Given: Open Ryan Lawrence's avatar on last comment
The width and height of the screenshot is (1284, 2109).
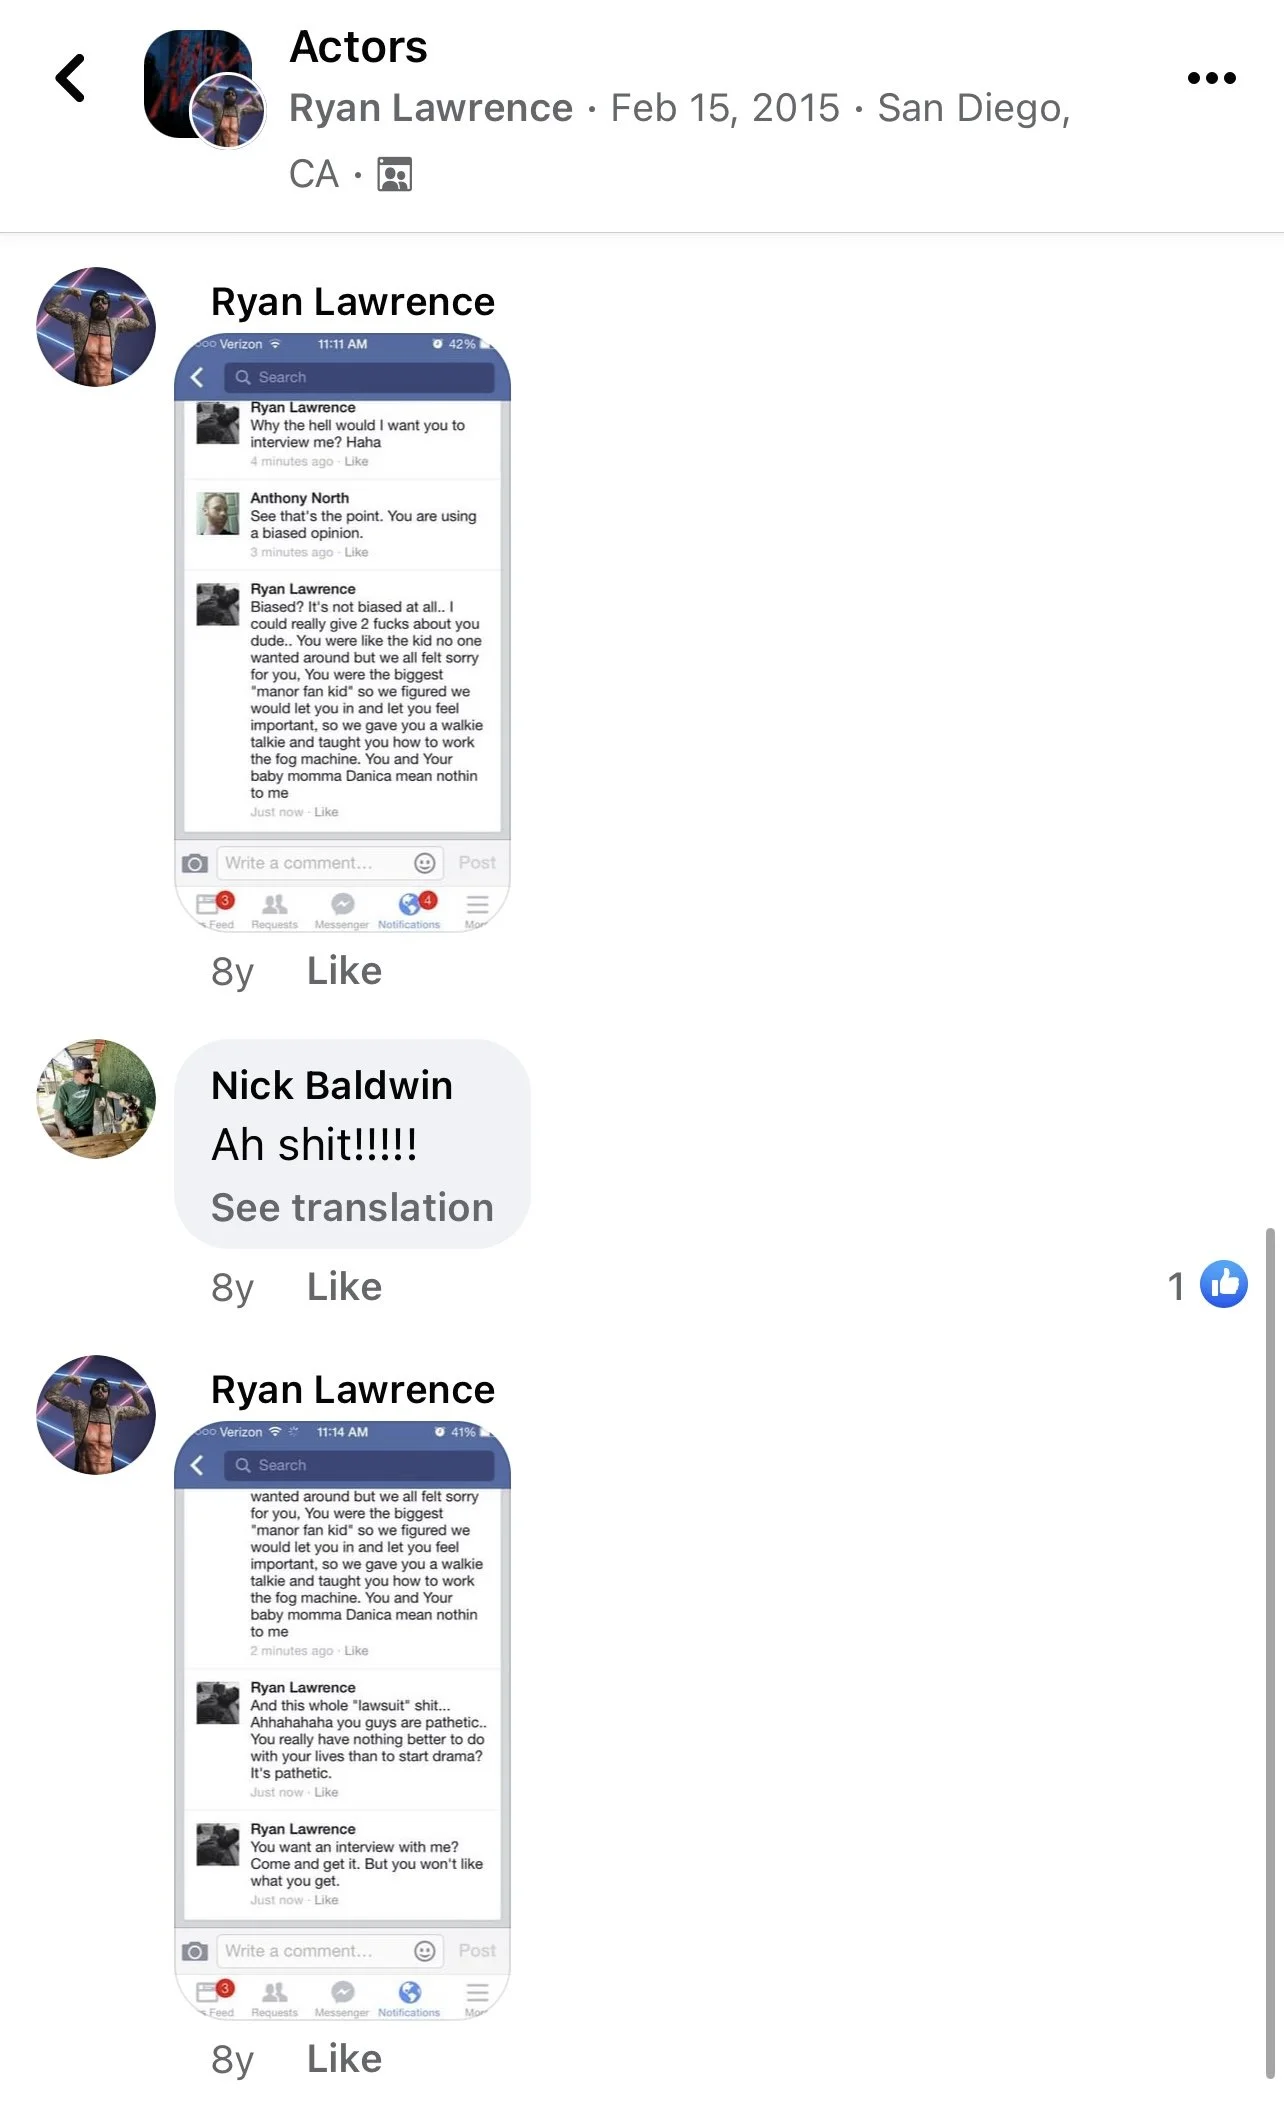Looking at the screenshot, I should click(x=96, y=1415).
